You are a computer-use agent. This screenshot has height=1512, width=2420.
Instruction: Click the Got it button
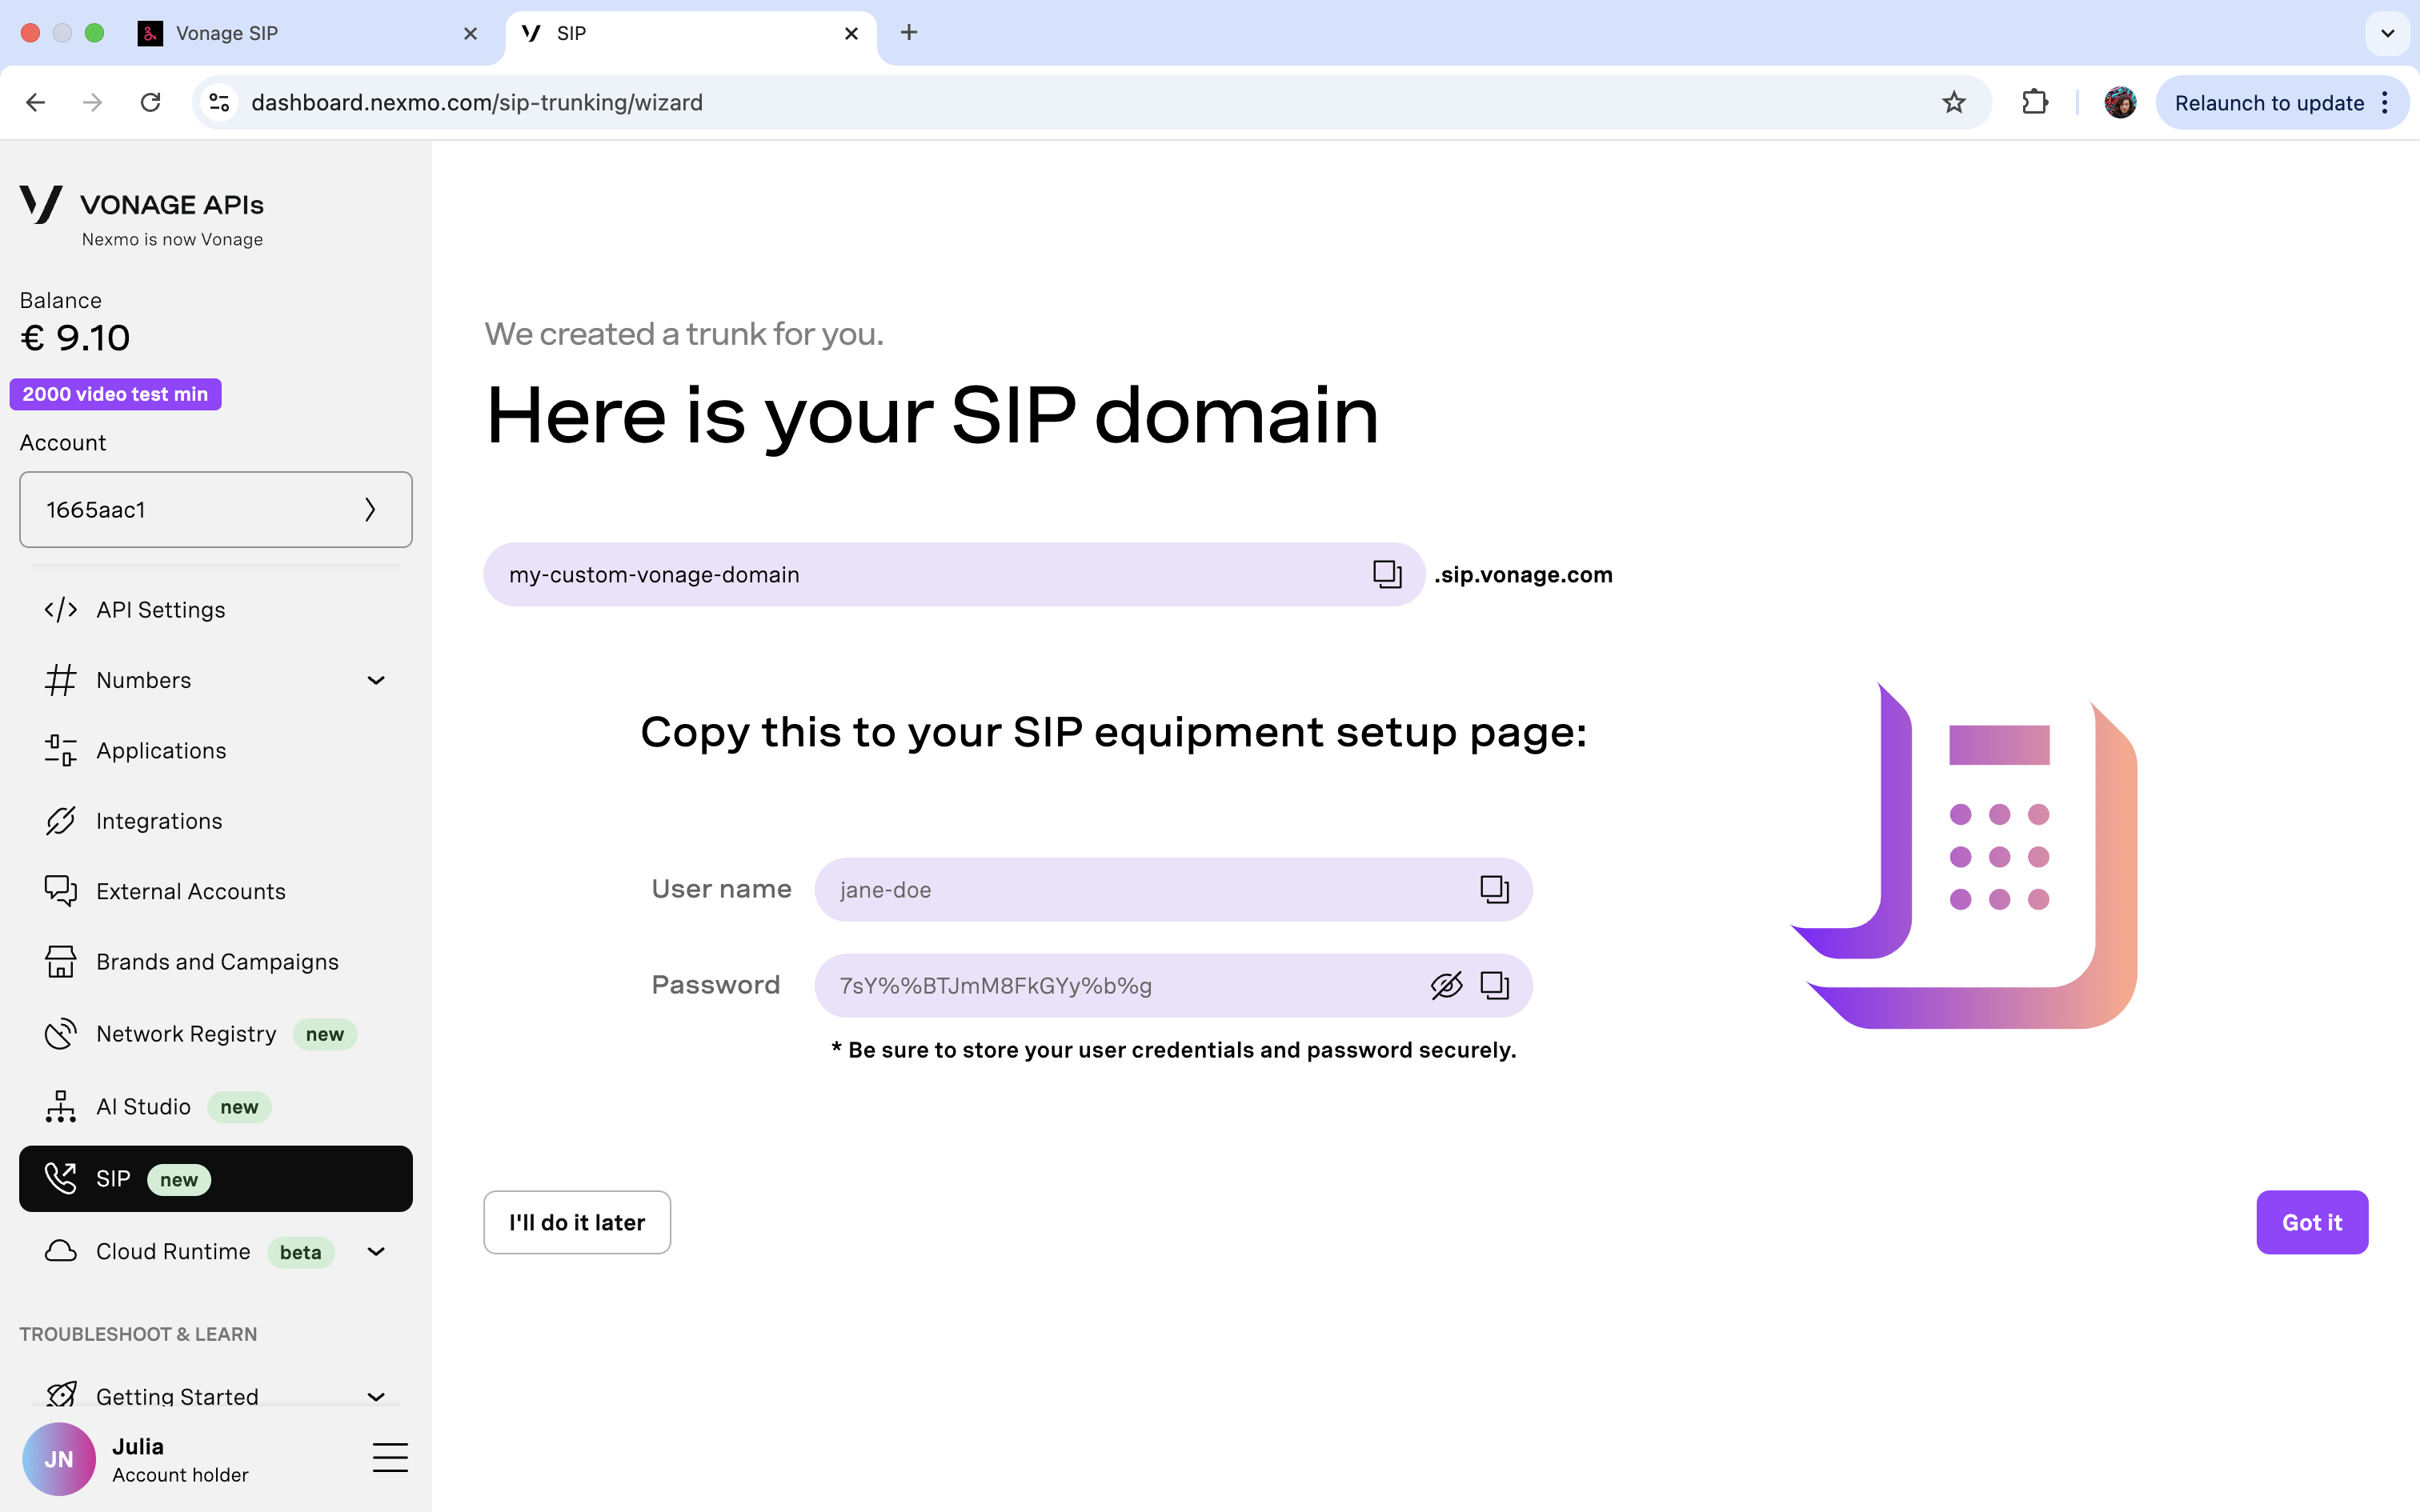point(2311,1222)
